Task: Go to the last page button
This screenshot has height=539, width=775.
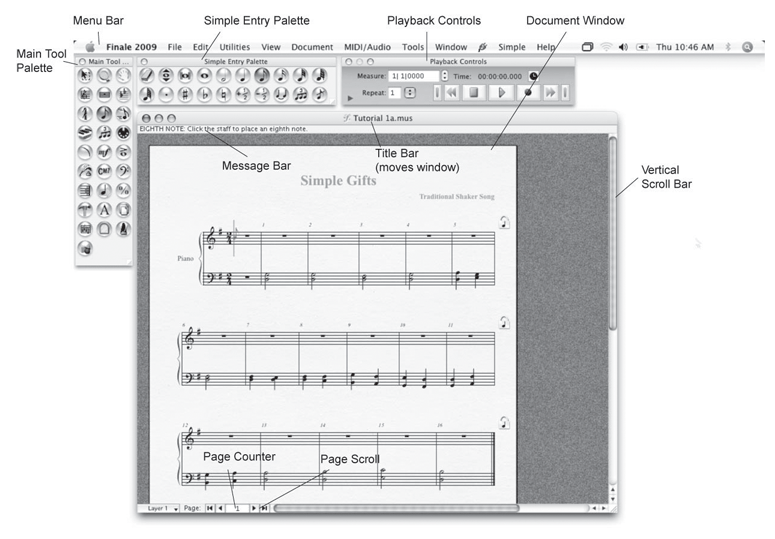Action: (x=264, y=508)
